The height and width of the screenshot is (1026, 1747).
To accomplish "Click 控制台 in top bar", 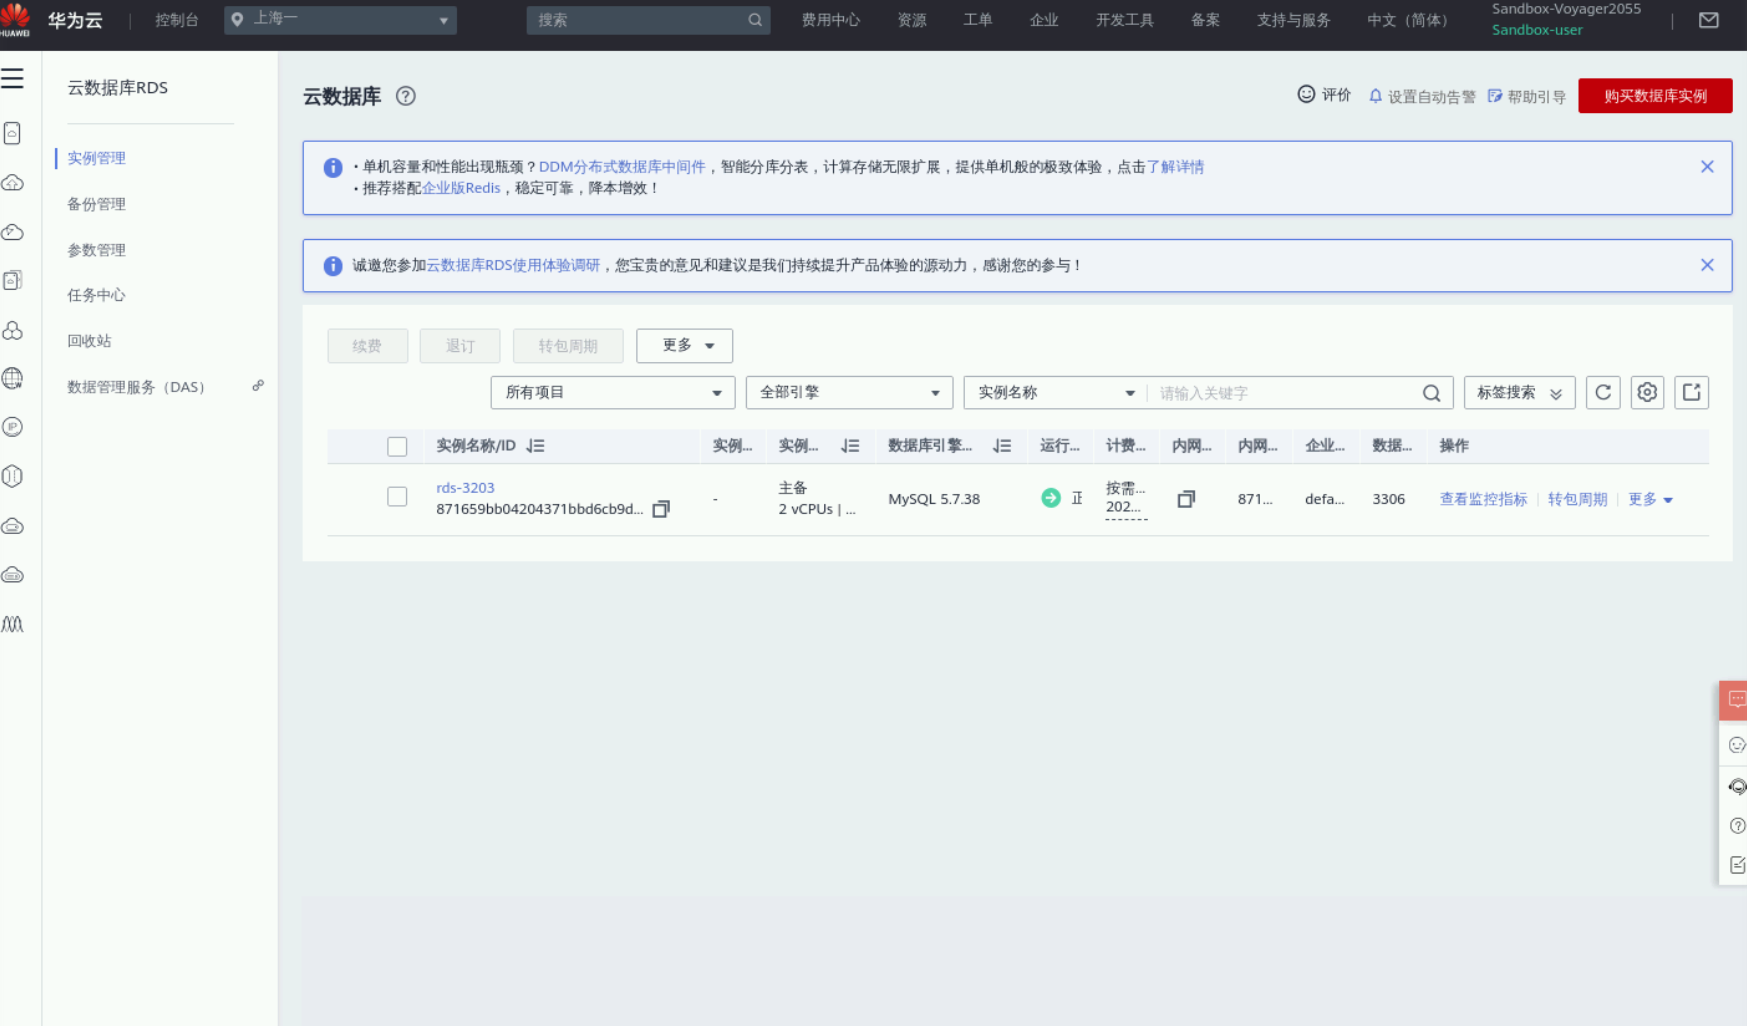I will click(x=176, y=20).
